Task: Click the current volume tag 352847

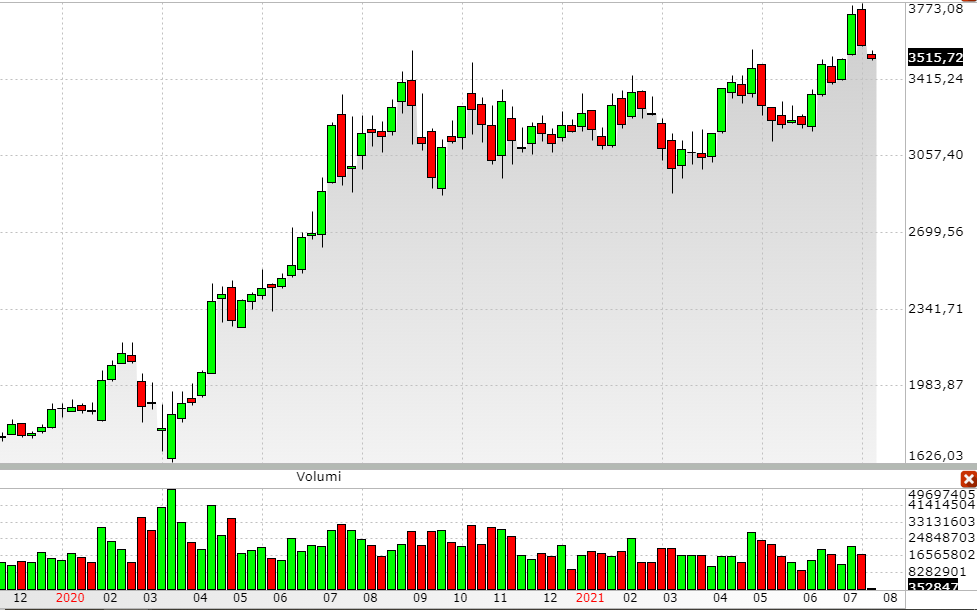Action: tap(932, 587)
